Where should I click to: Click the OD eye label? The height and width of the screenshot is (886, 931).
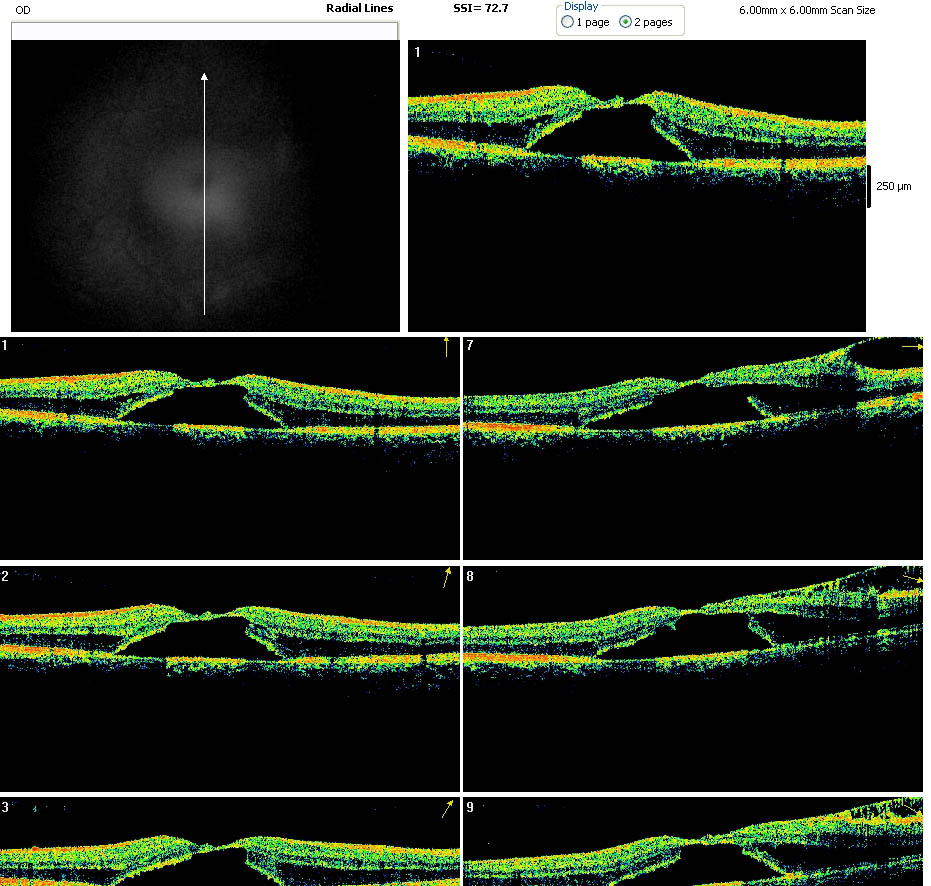[23, 10]
